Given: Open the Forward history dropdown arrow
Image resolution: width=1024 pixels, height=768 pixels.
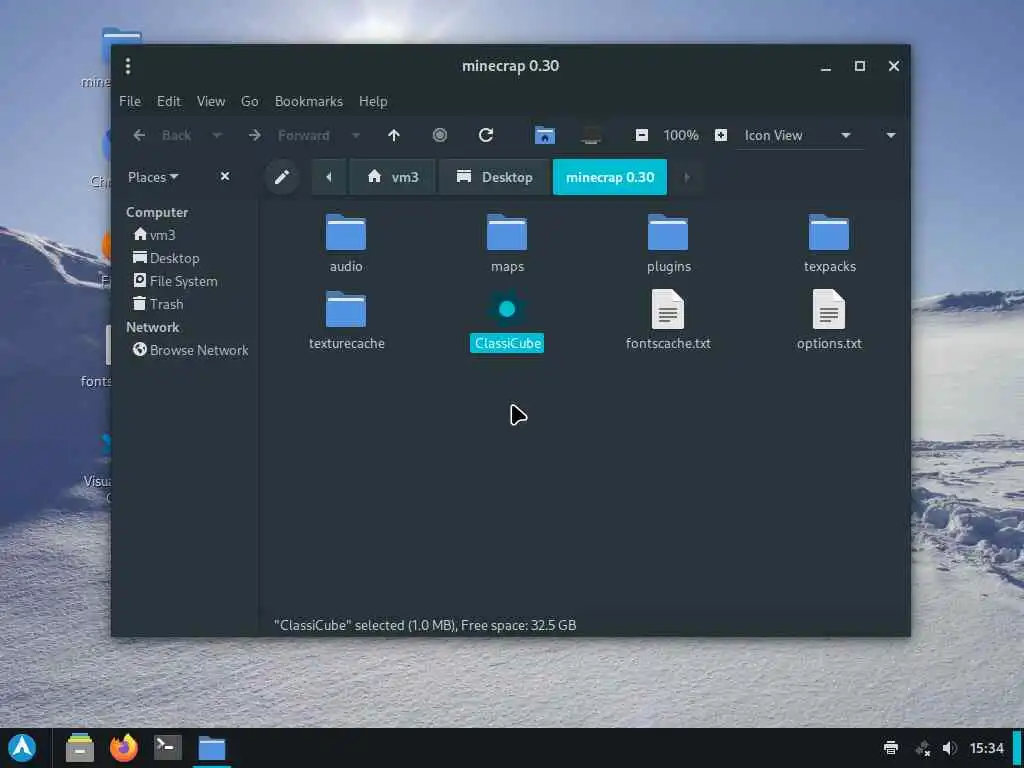Looking at the screenshot, I should [356, 135].
